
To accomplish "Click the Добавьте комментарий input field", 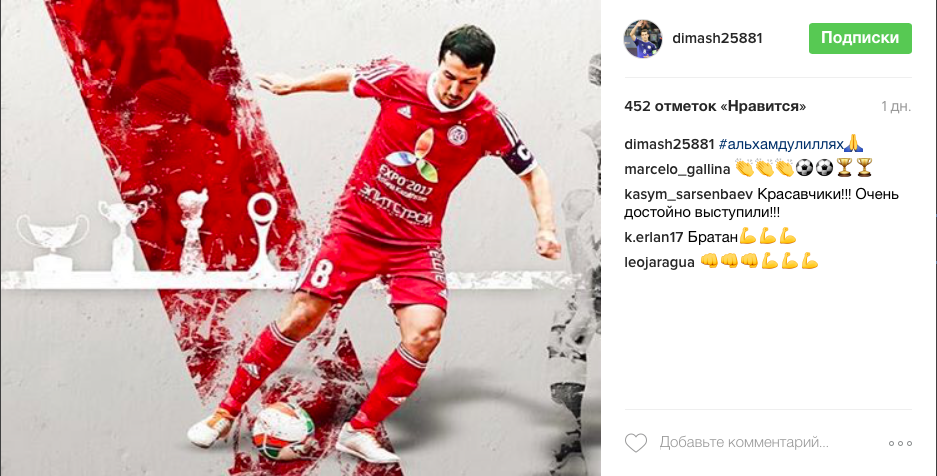I will [744, 443].
